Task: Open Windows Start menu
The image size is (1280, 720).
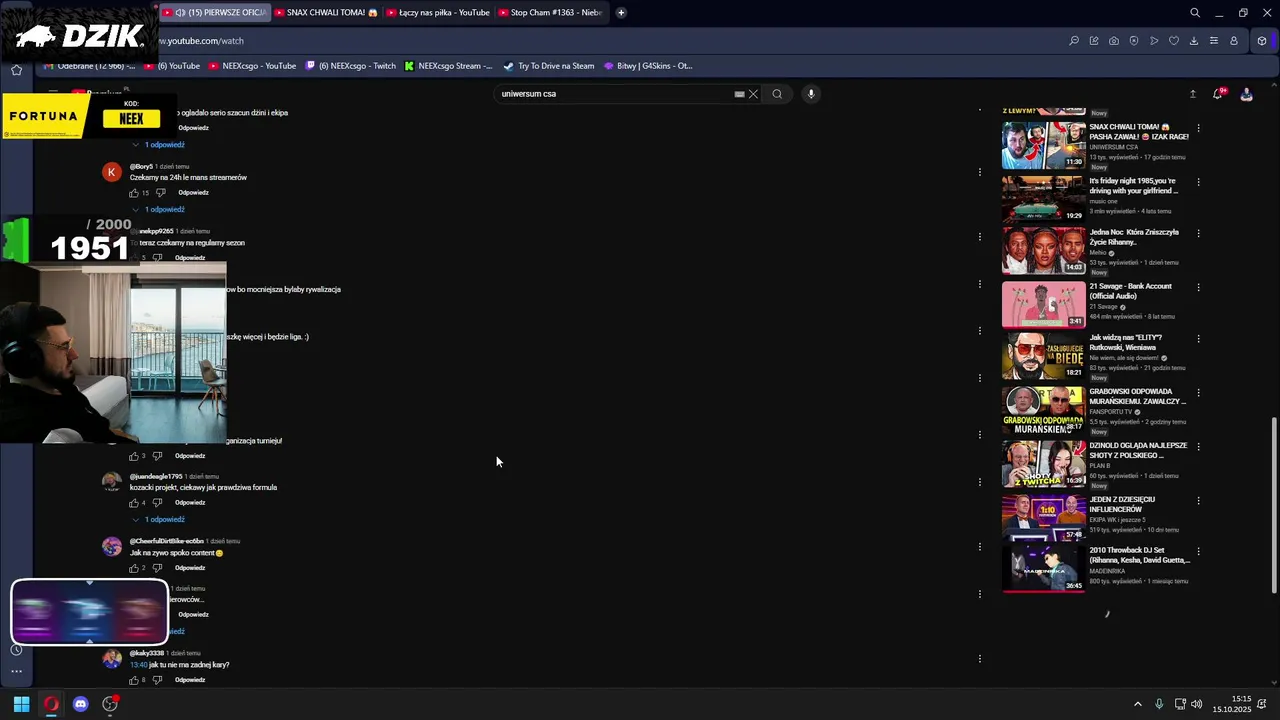Action: pos(21,704)
